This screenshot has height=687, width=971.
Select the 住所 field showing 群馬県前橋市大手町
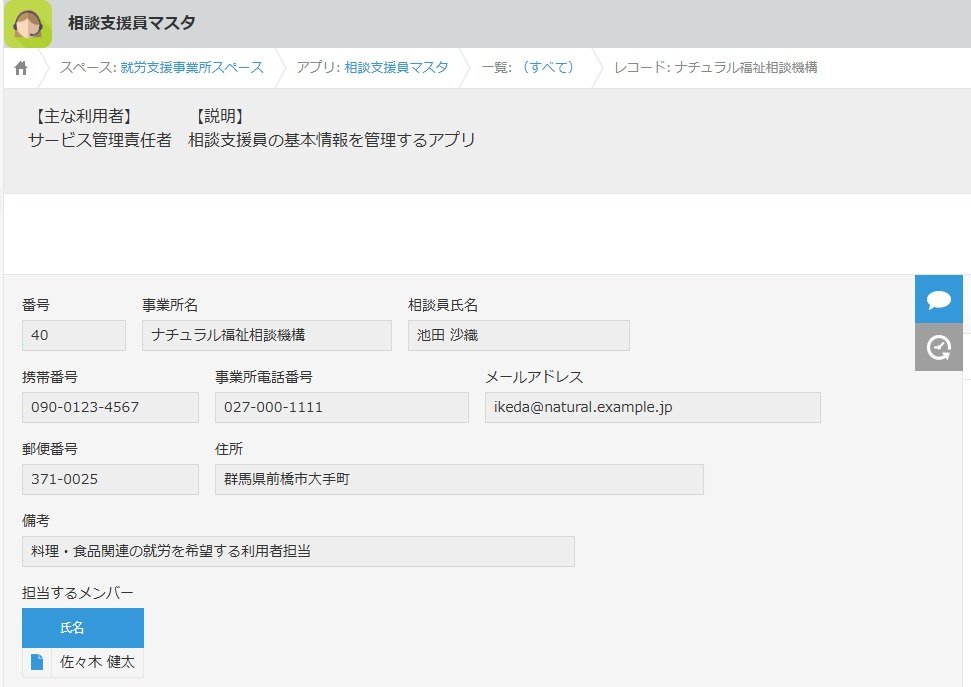click(x=460, y=479)
